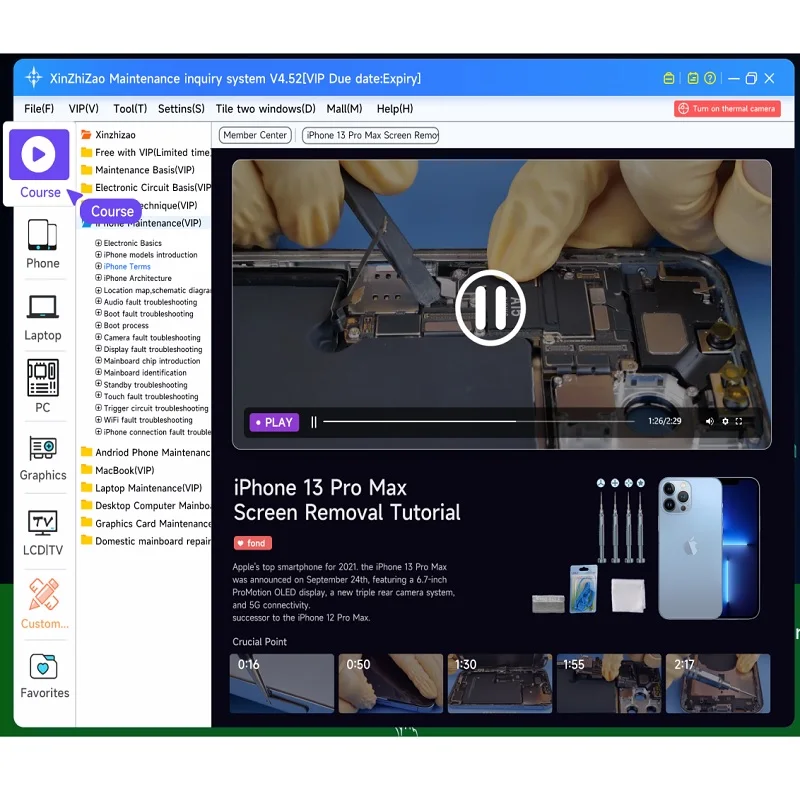Expand iPhone Terms tree node
This screenshot has width=800, height=800.
(x=98, y=266)
